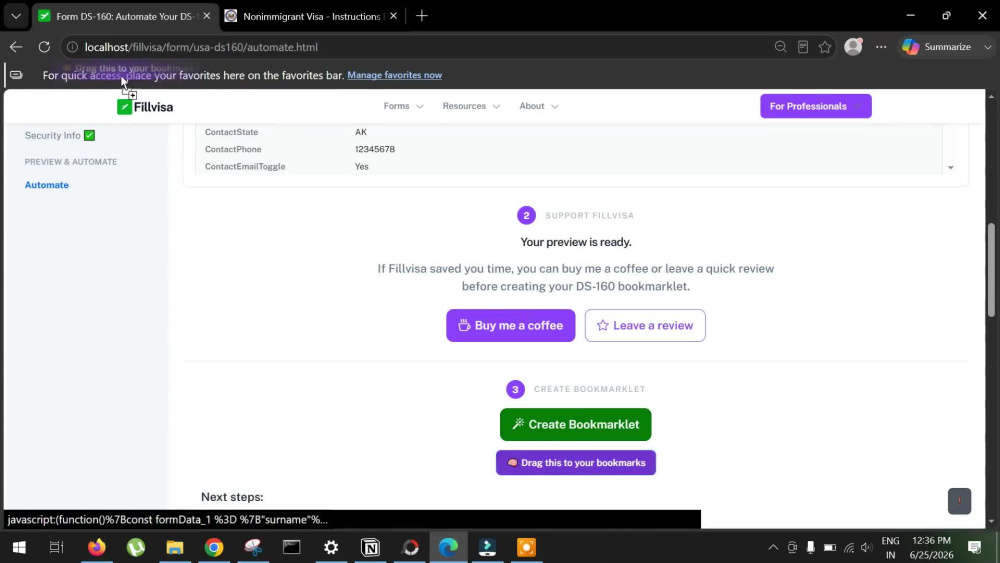The image size is (1000, 563).
Task: Click the ContactPhone value 12345678
Action: 375,149
